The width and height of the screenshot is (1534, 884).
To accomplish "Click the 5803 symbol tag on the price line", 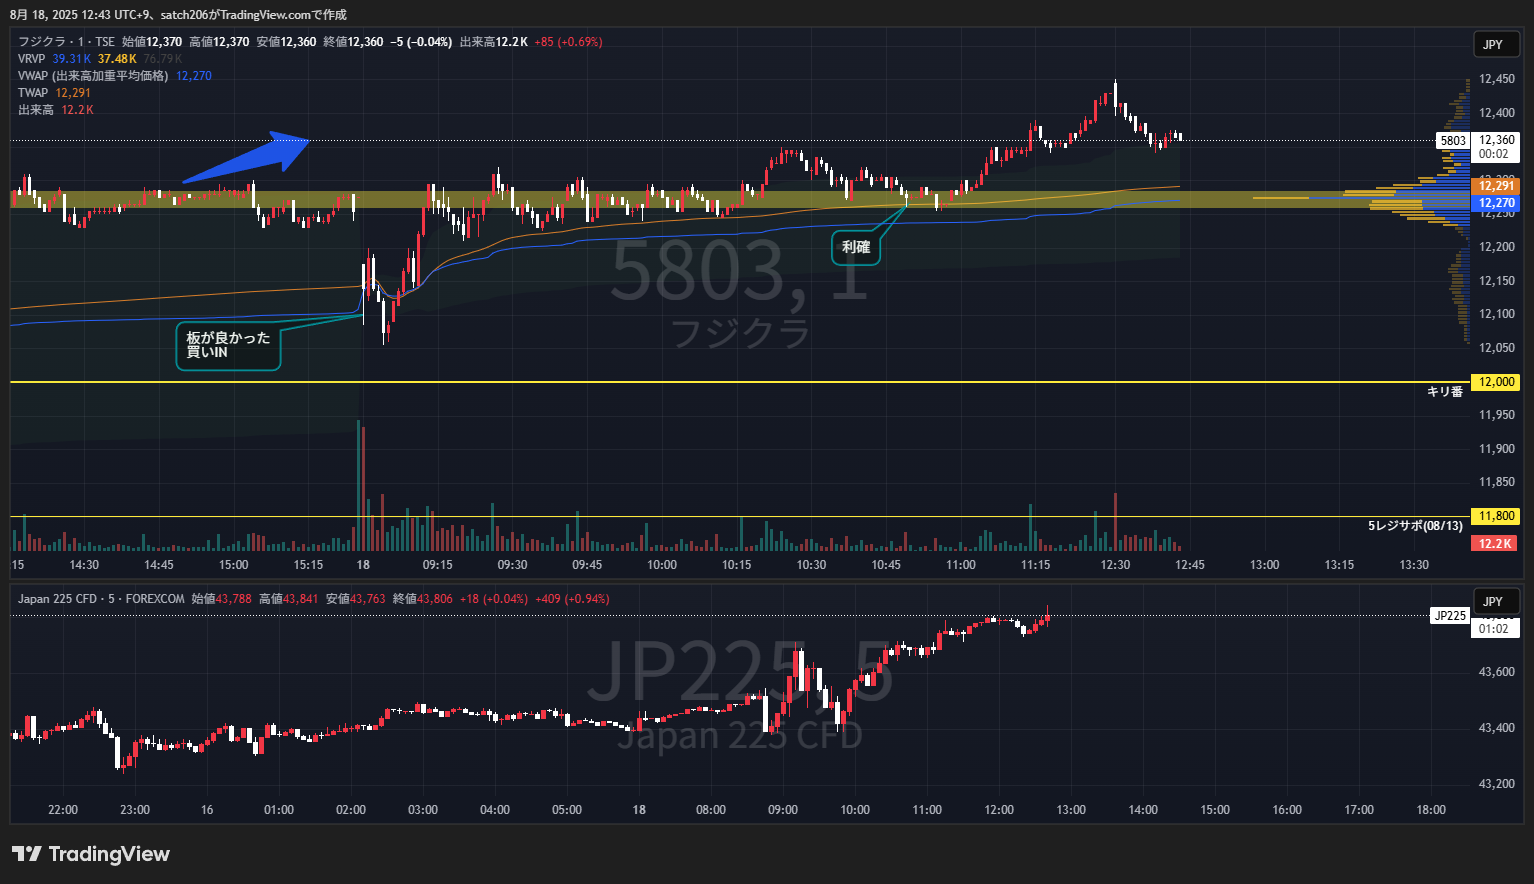I will tap(1453, 141).
